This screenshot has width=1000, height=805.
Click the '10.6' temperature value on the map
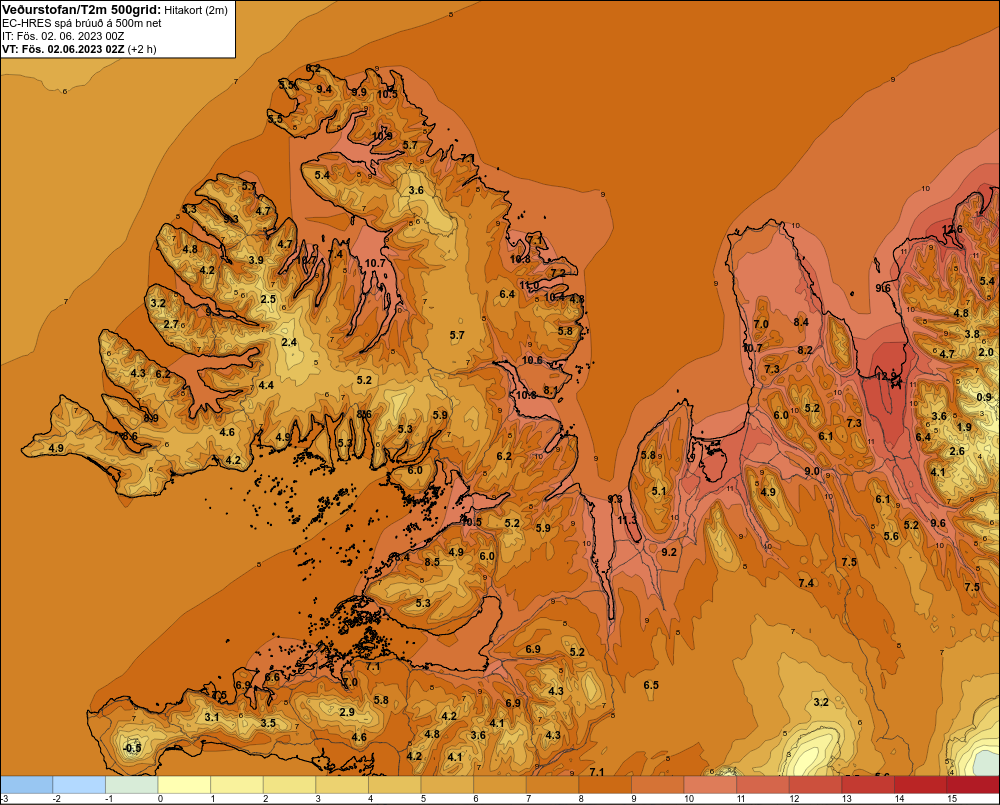[532, 360]
